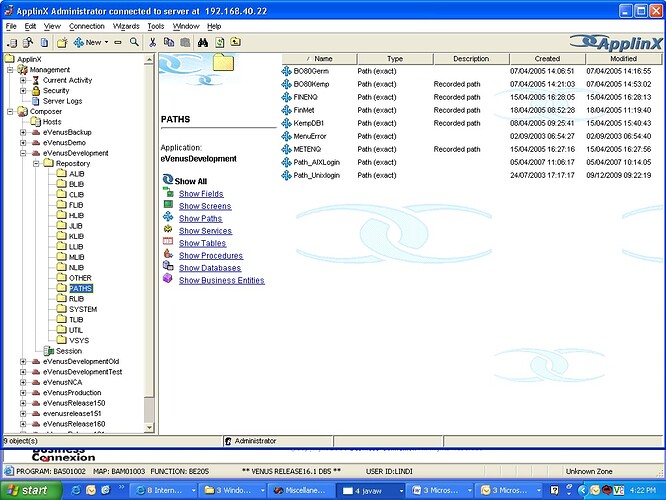This screenshot has height=500, width=666.
Task: Select the SYSTEM folder in the tree
Action: (83, 309)
